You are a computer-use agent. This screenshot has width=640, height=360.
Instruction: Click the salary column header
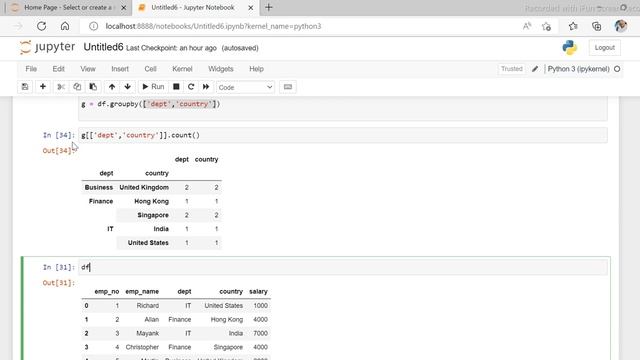pos(258,291)
